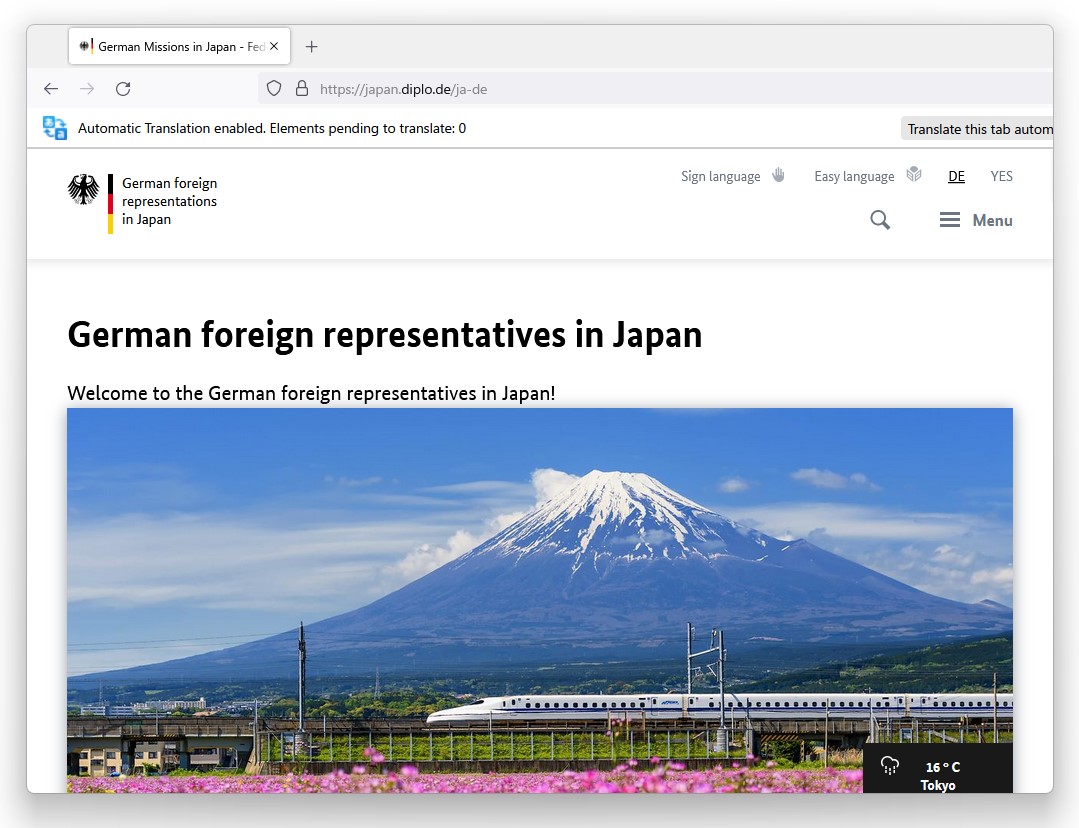Switch the site language to DE
1079x828 pixels.
point(956,176)
